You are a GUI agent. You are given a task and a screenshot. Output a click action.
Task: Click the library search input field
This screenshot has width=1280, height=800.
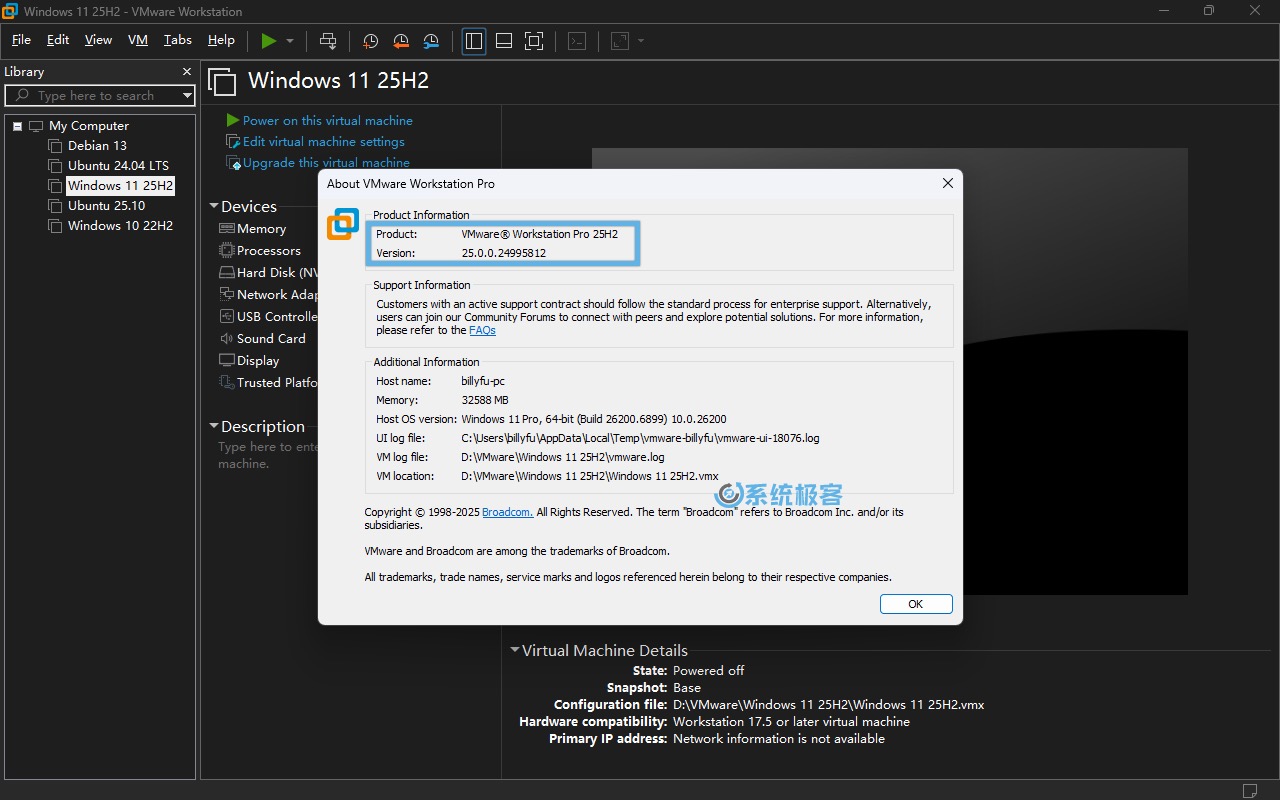point(96,96)
